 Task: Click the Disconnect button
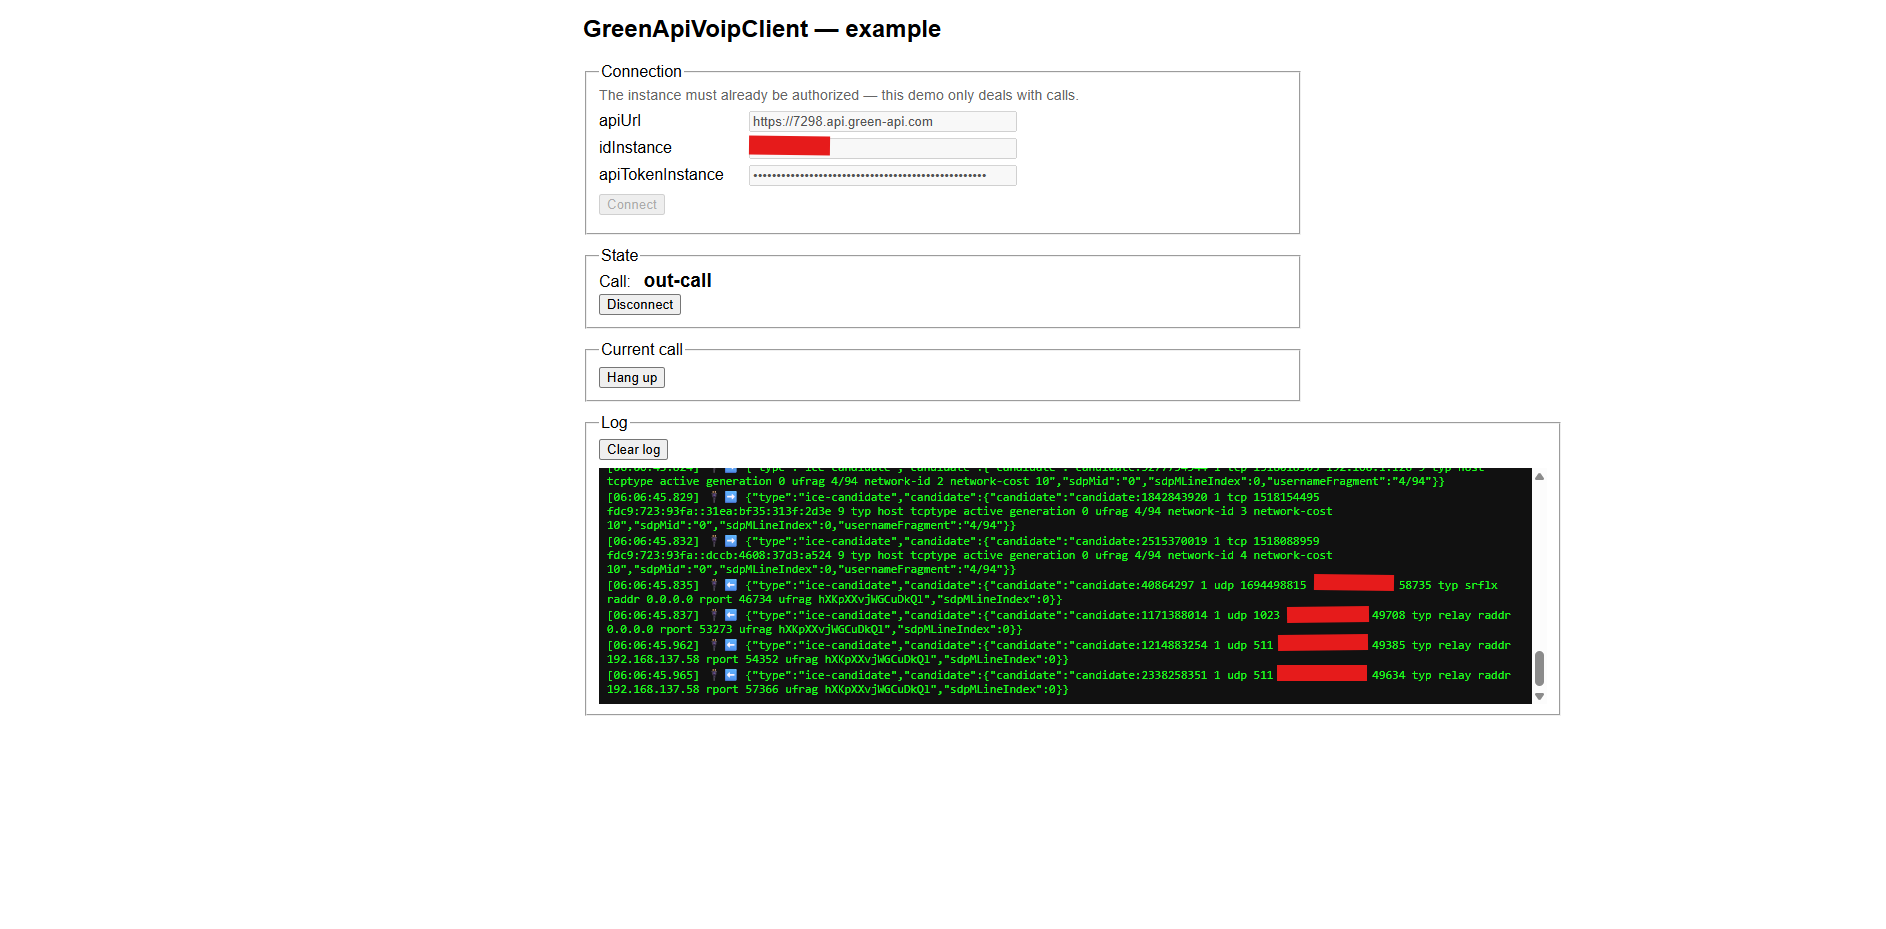(x=640, y=304)
